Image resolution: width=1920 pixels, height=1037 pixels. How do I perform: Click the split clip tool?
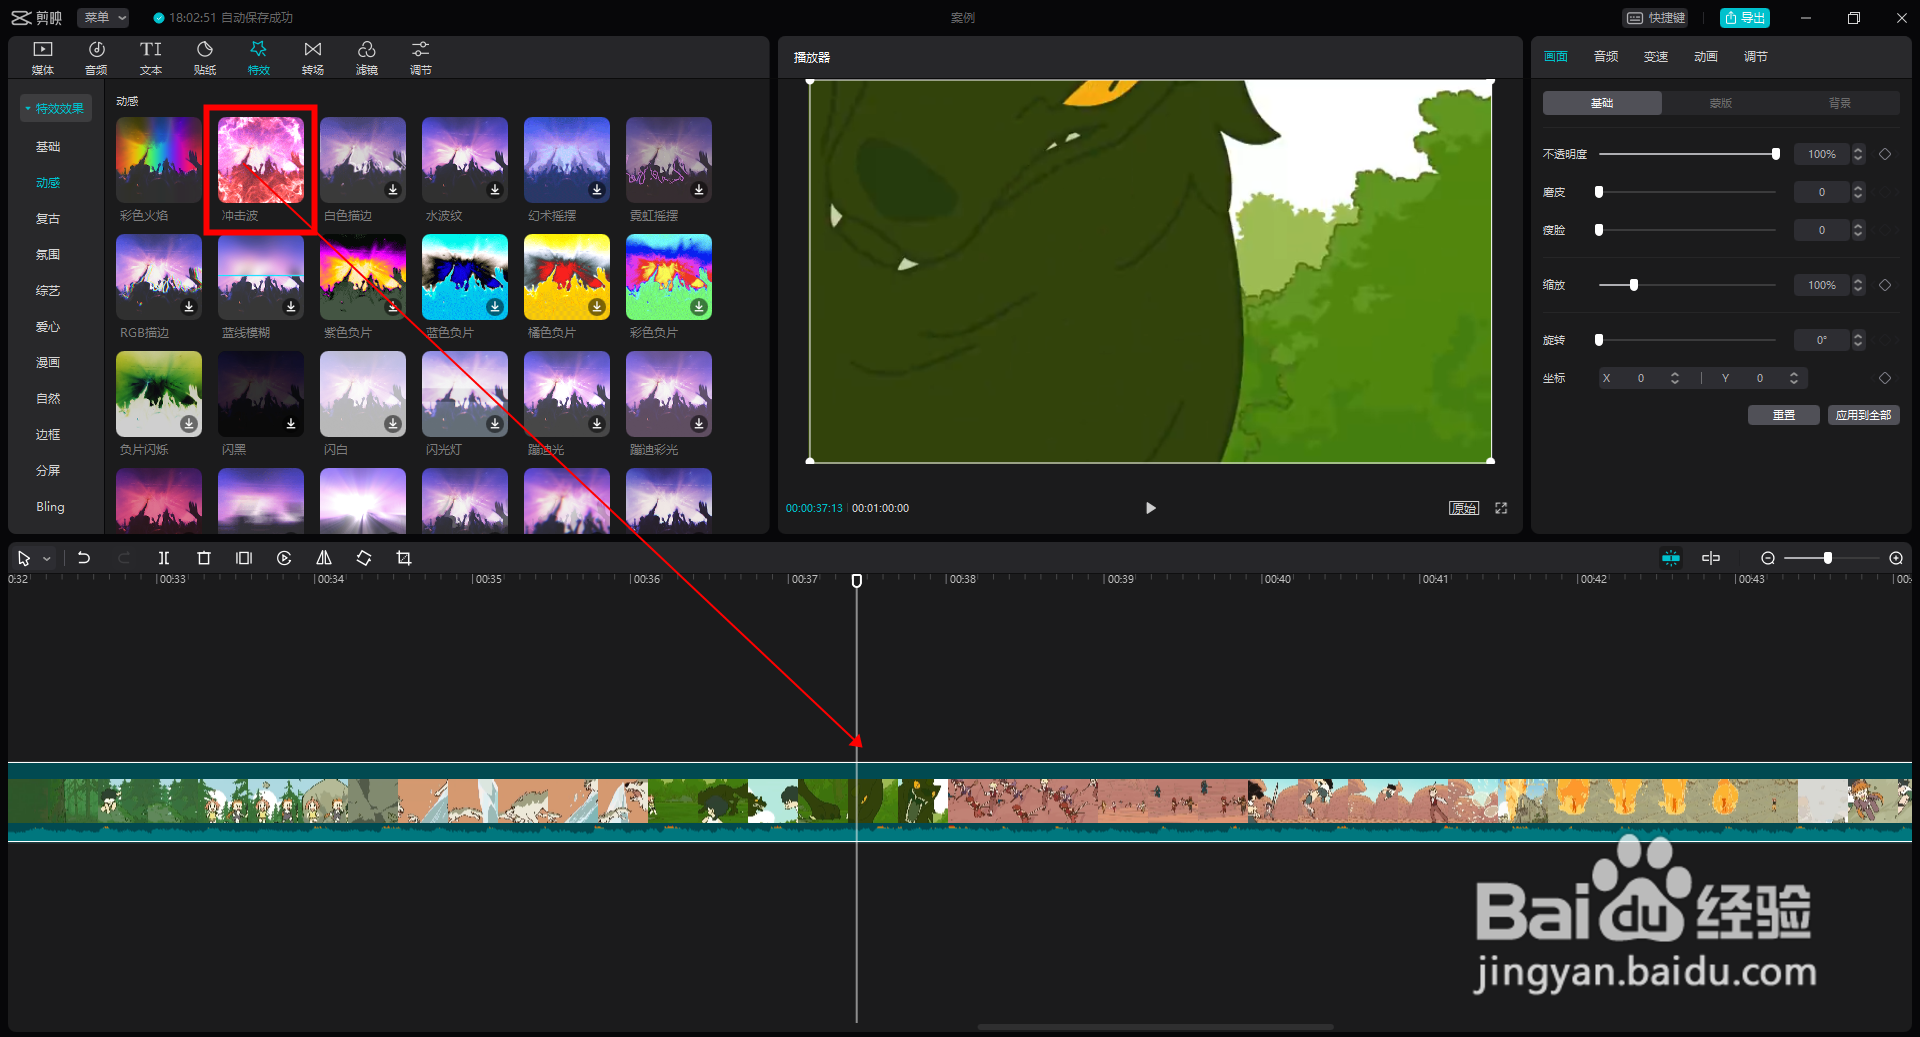coord(164,558)
